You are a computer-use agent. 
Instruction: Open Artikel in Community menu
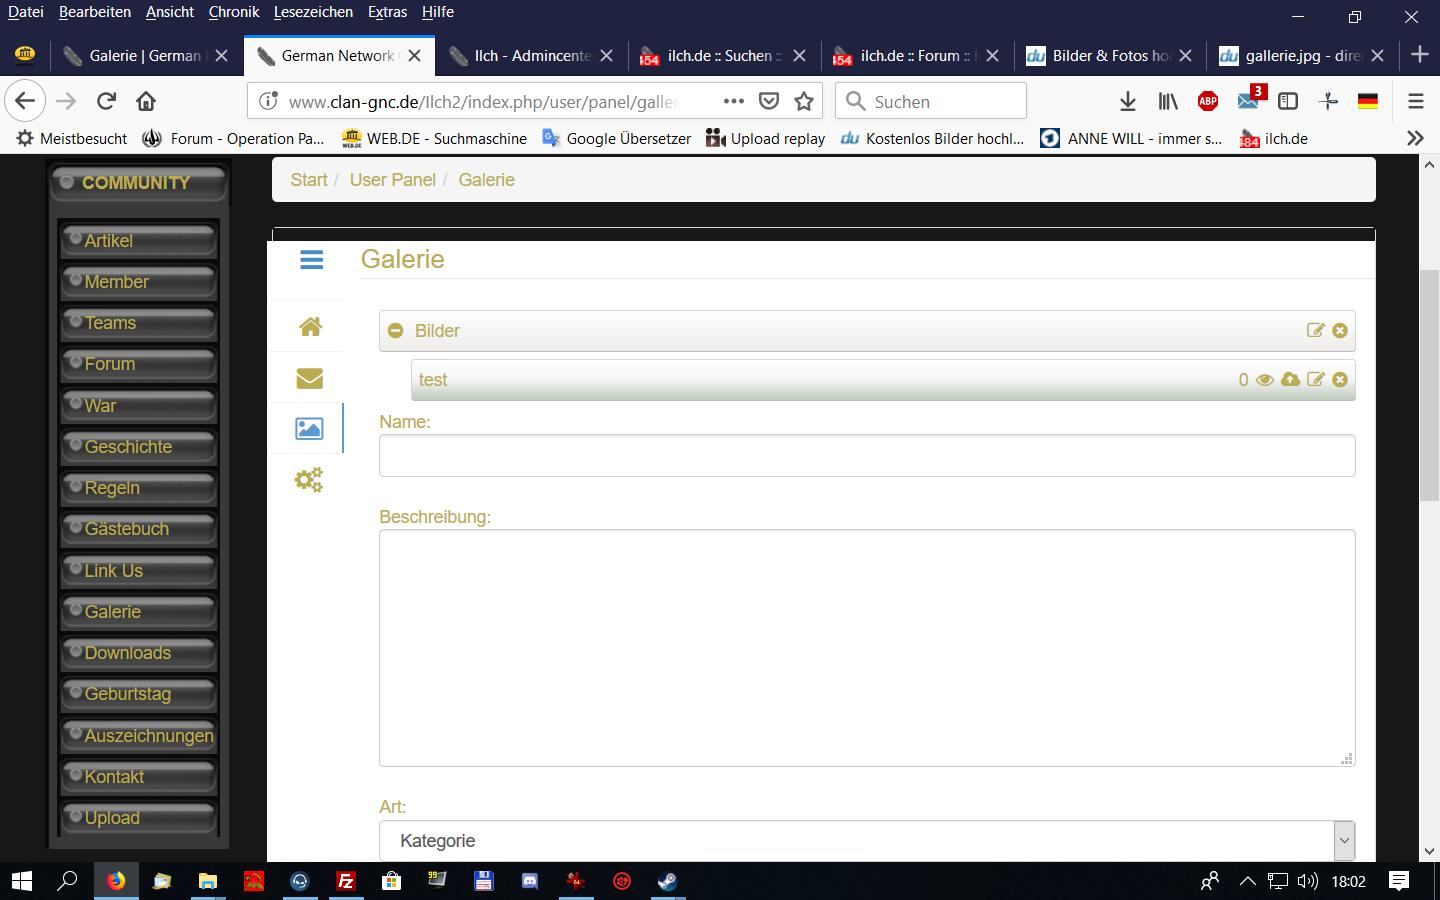click(139, 241)
